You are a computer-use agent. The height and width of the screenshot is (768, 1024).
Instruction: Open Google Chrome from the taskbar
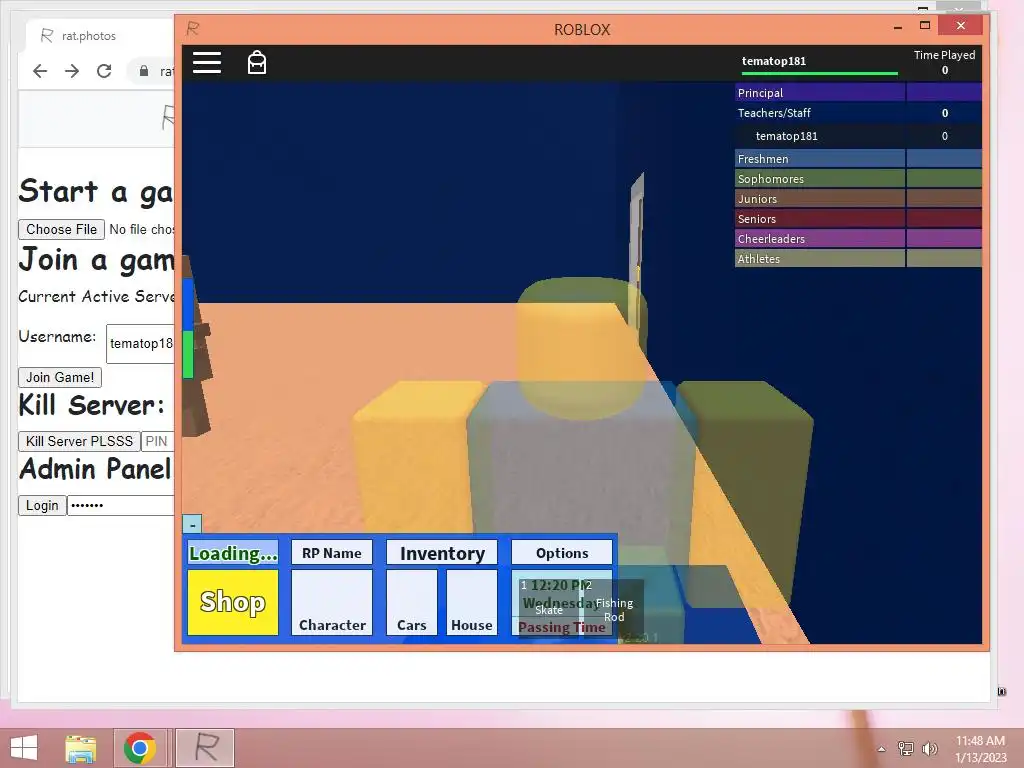139,748
